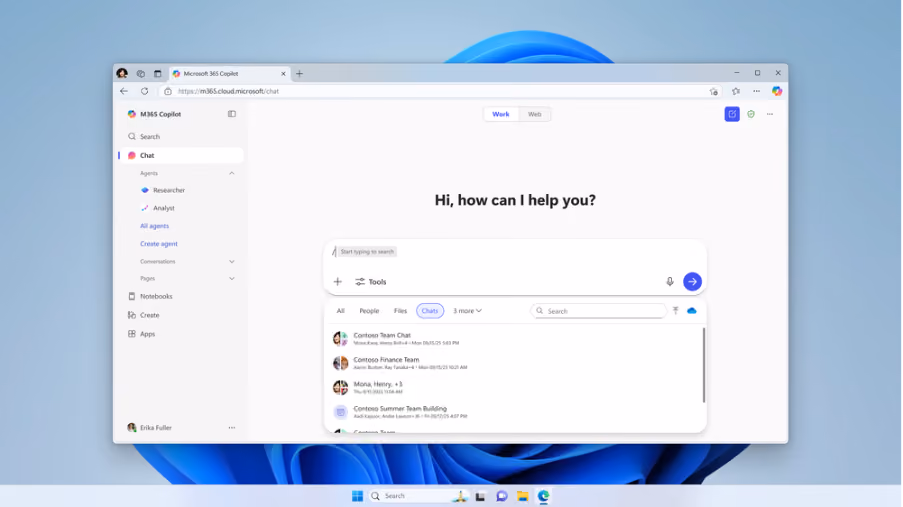Select Chat in the sidebar
This screenshot has width=903, height=507.
click(181, 156)
